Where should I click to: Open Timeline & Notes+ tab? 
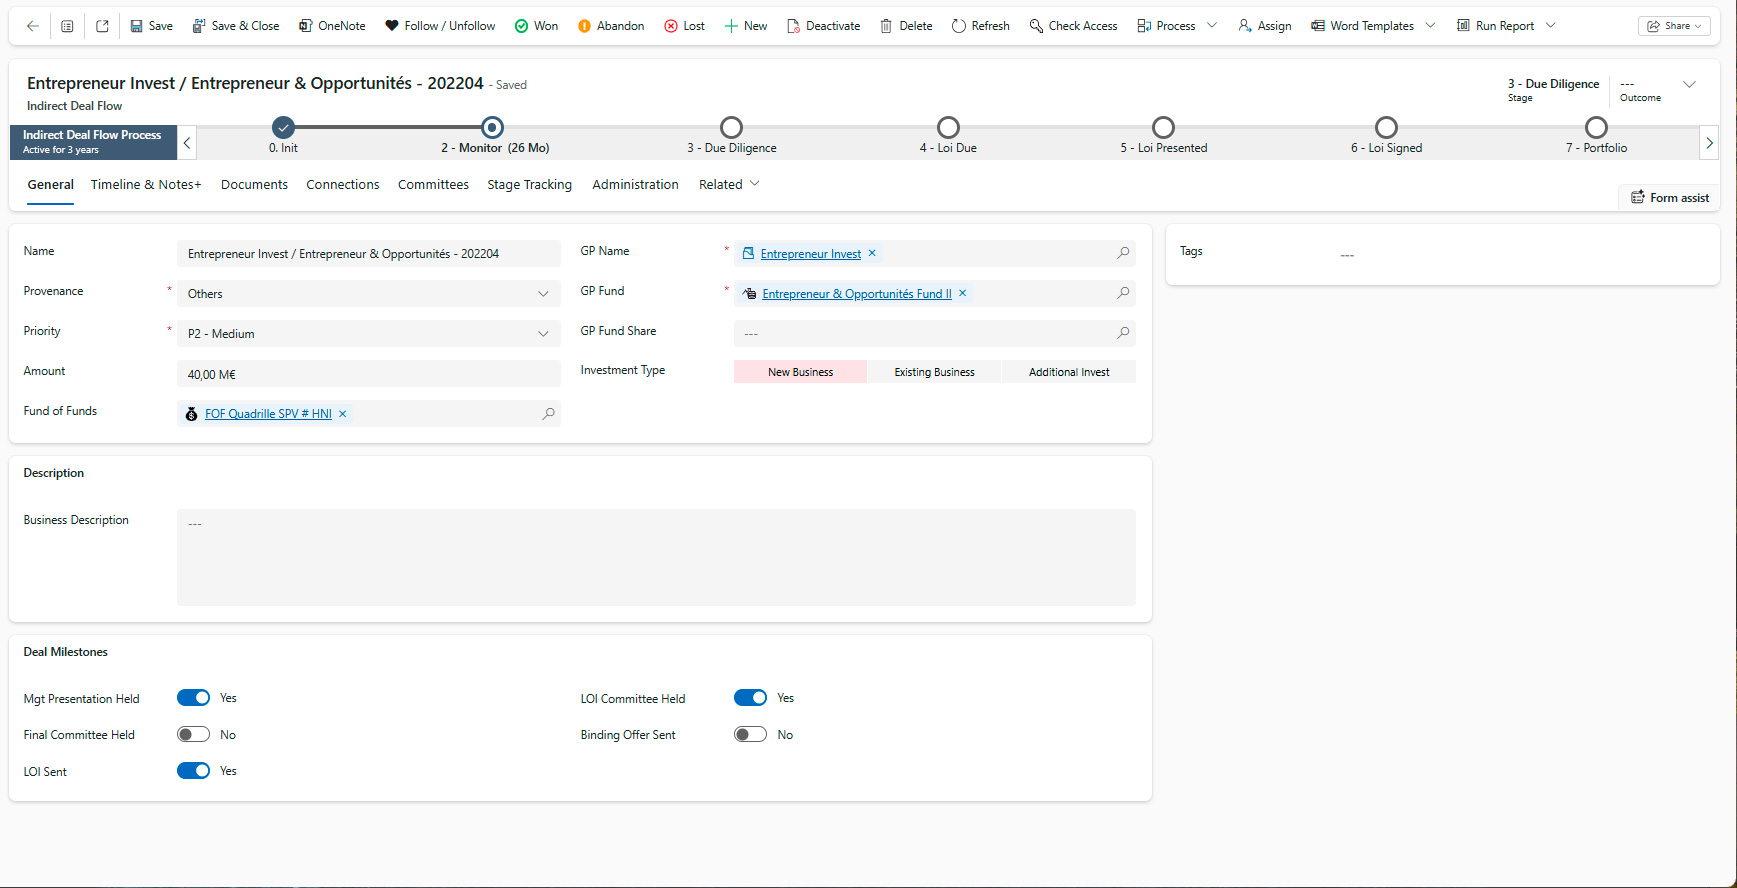[146, 185]
